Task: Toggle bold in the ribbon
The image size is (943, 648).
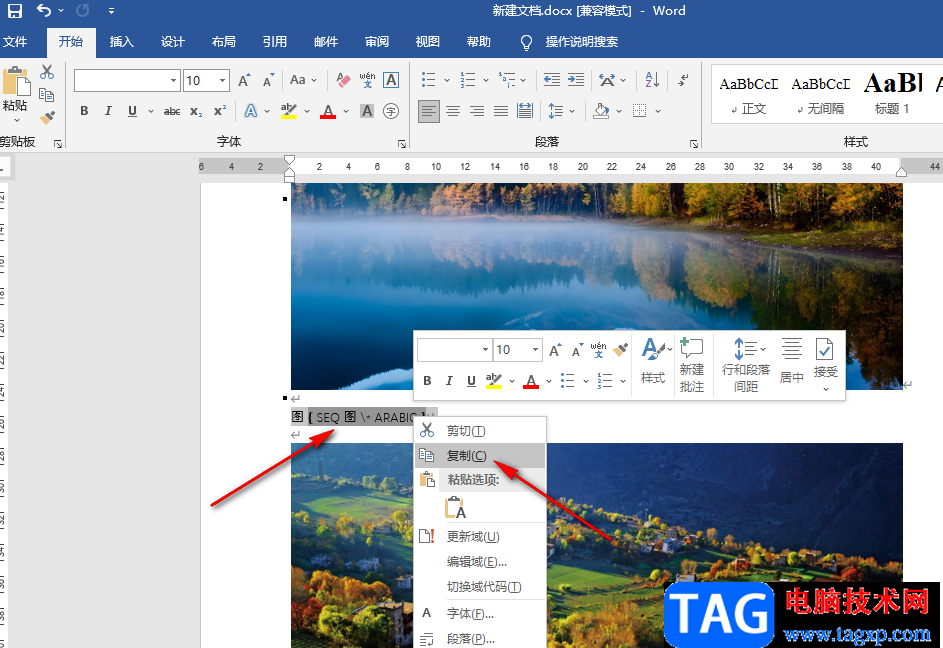Action: [84, 111]
